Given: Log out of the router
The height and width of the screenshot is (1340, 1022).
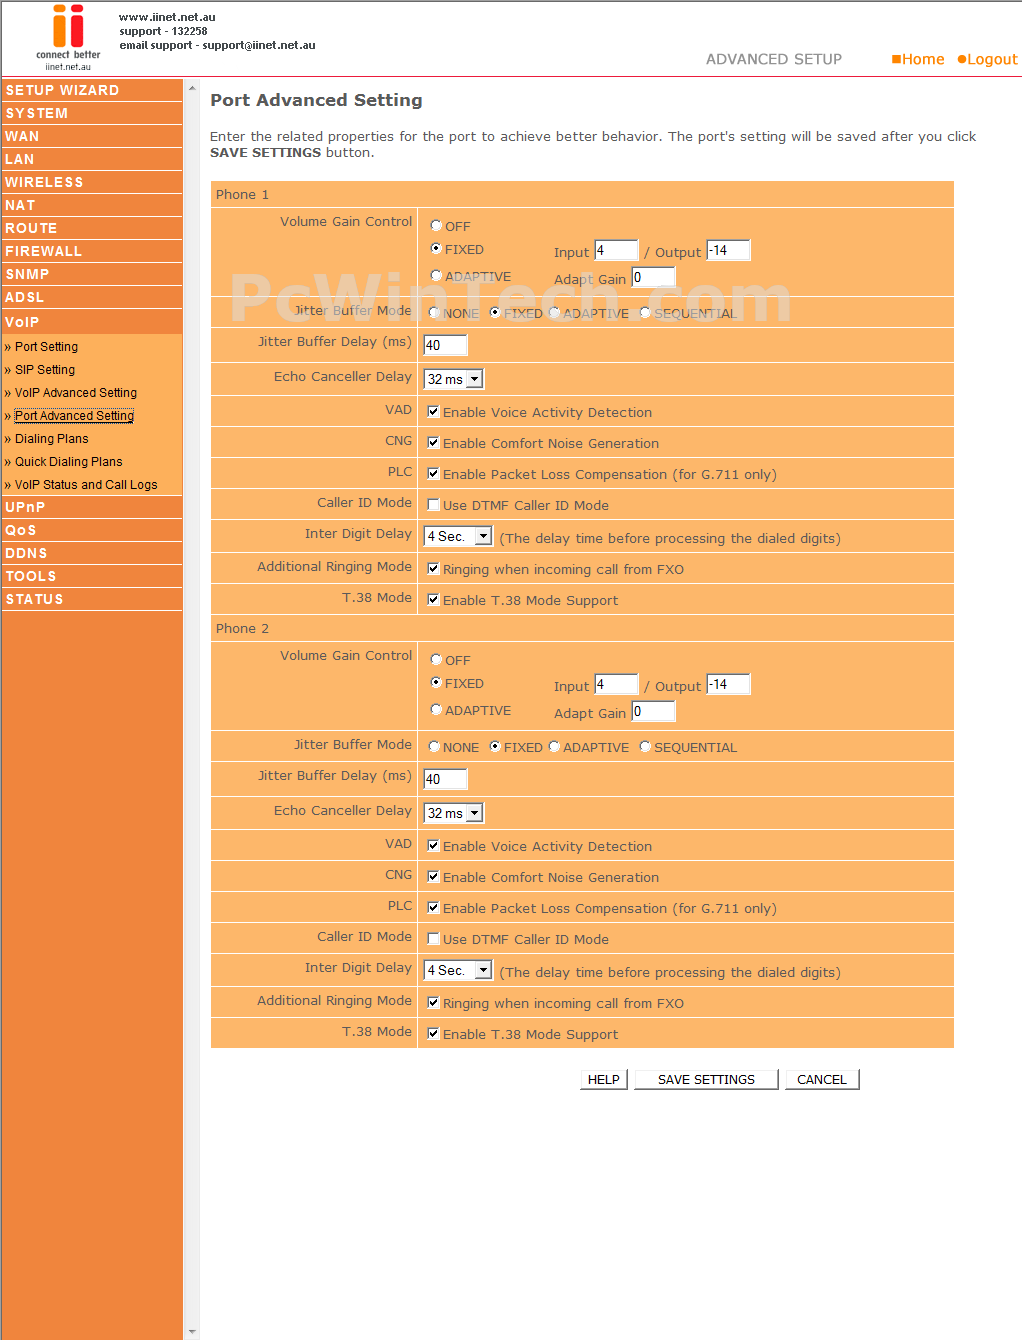Looking at the screenshot, I should (x=988, y=59).
